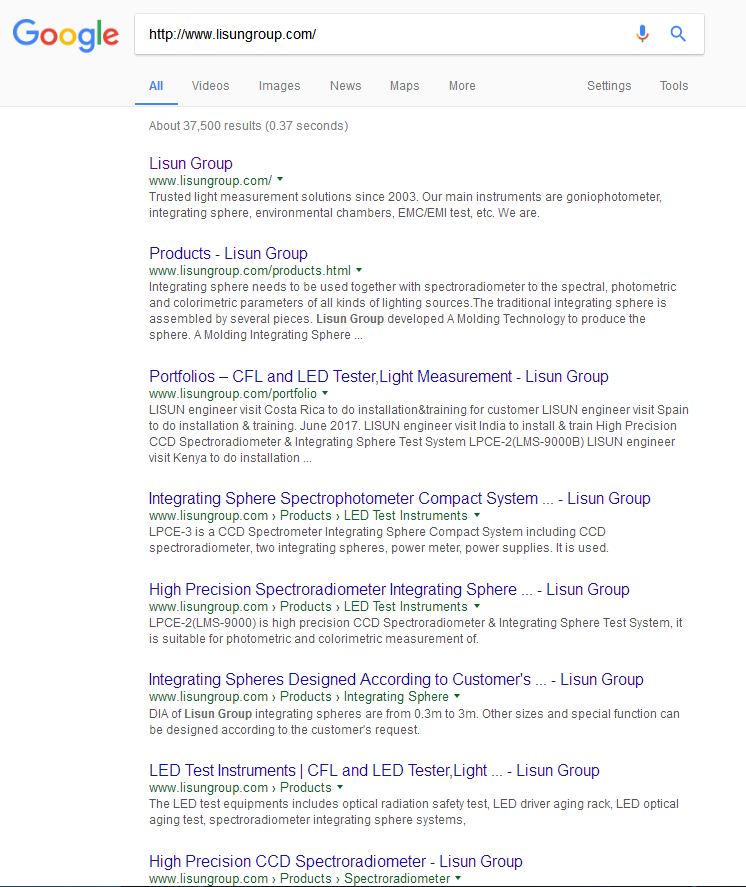Click the snippet starting DIA of Lisun Group
The image size is (746, 887).
414,722
